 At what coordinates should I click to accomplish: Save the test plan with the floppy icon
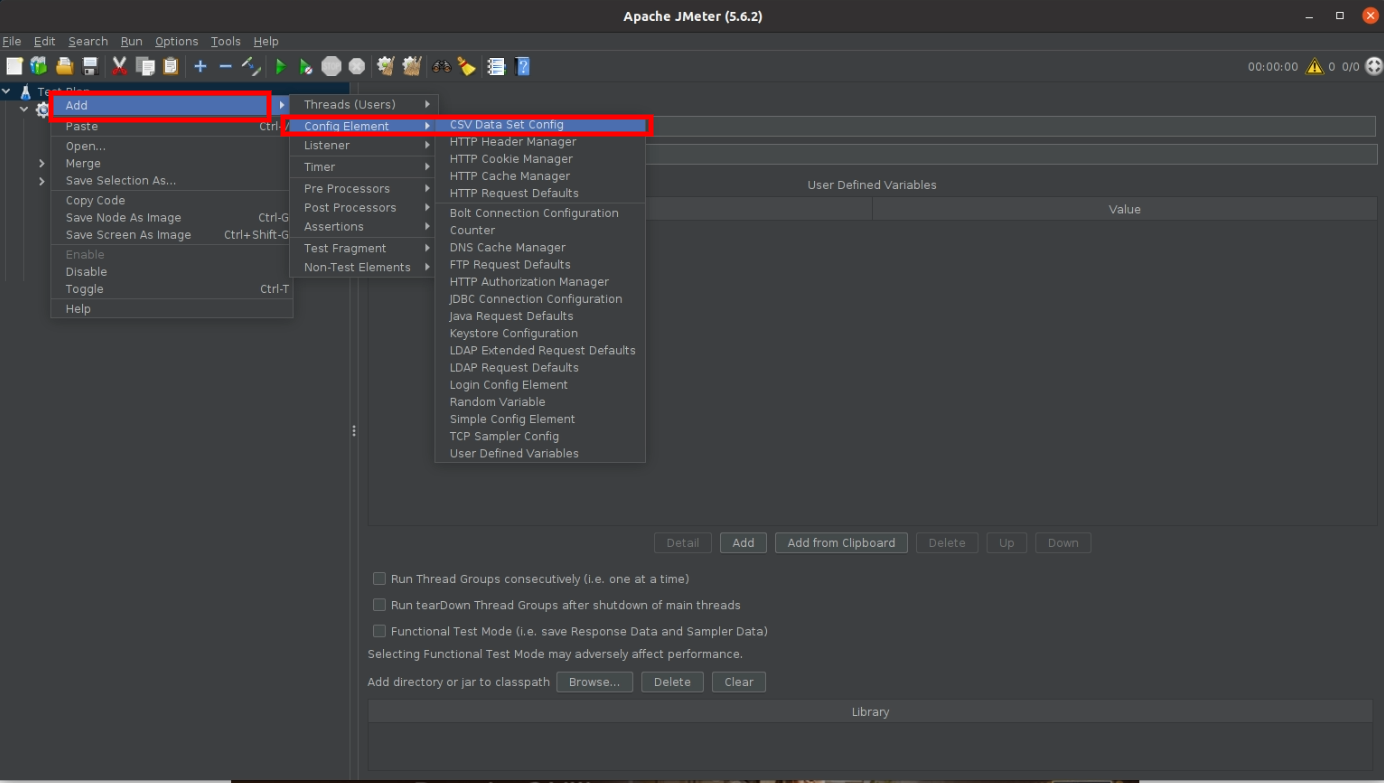[x=90, y=66]
